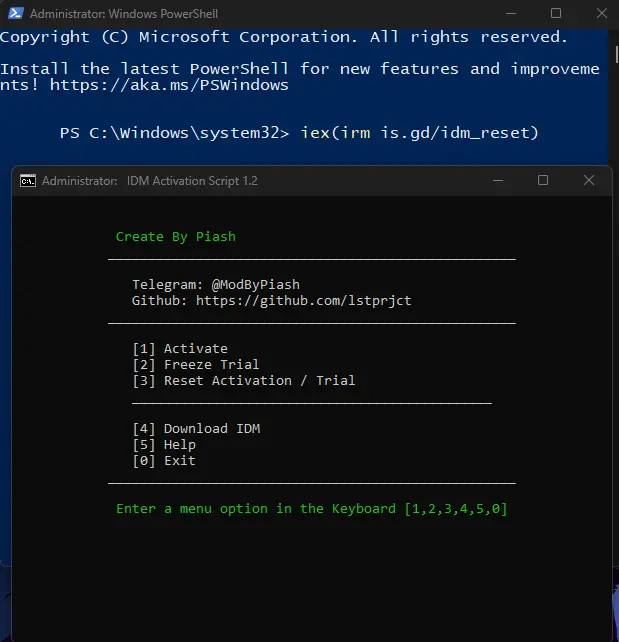Screen dimensions: 619x642
Task: Click the [4] Download IDM option
Action: (x=196, y=429)
